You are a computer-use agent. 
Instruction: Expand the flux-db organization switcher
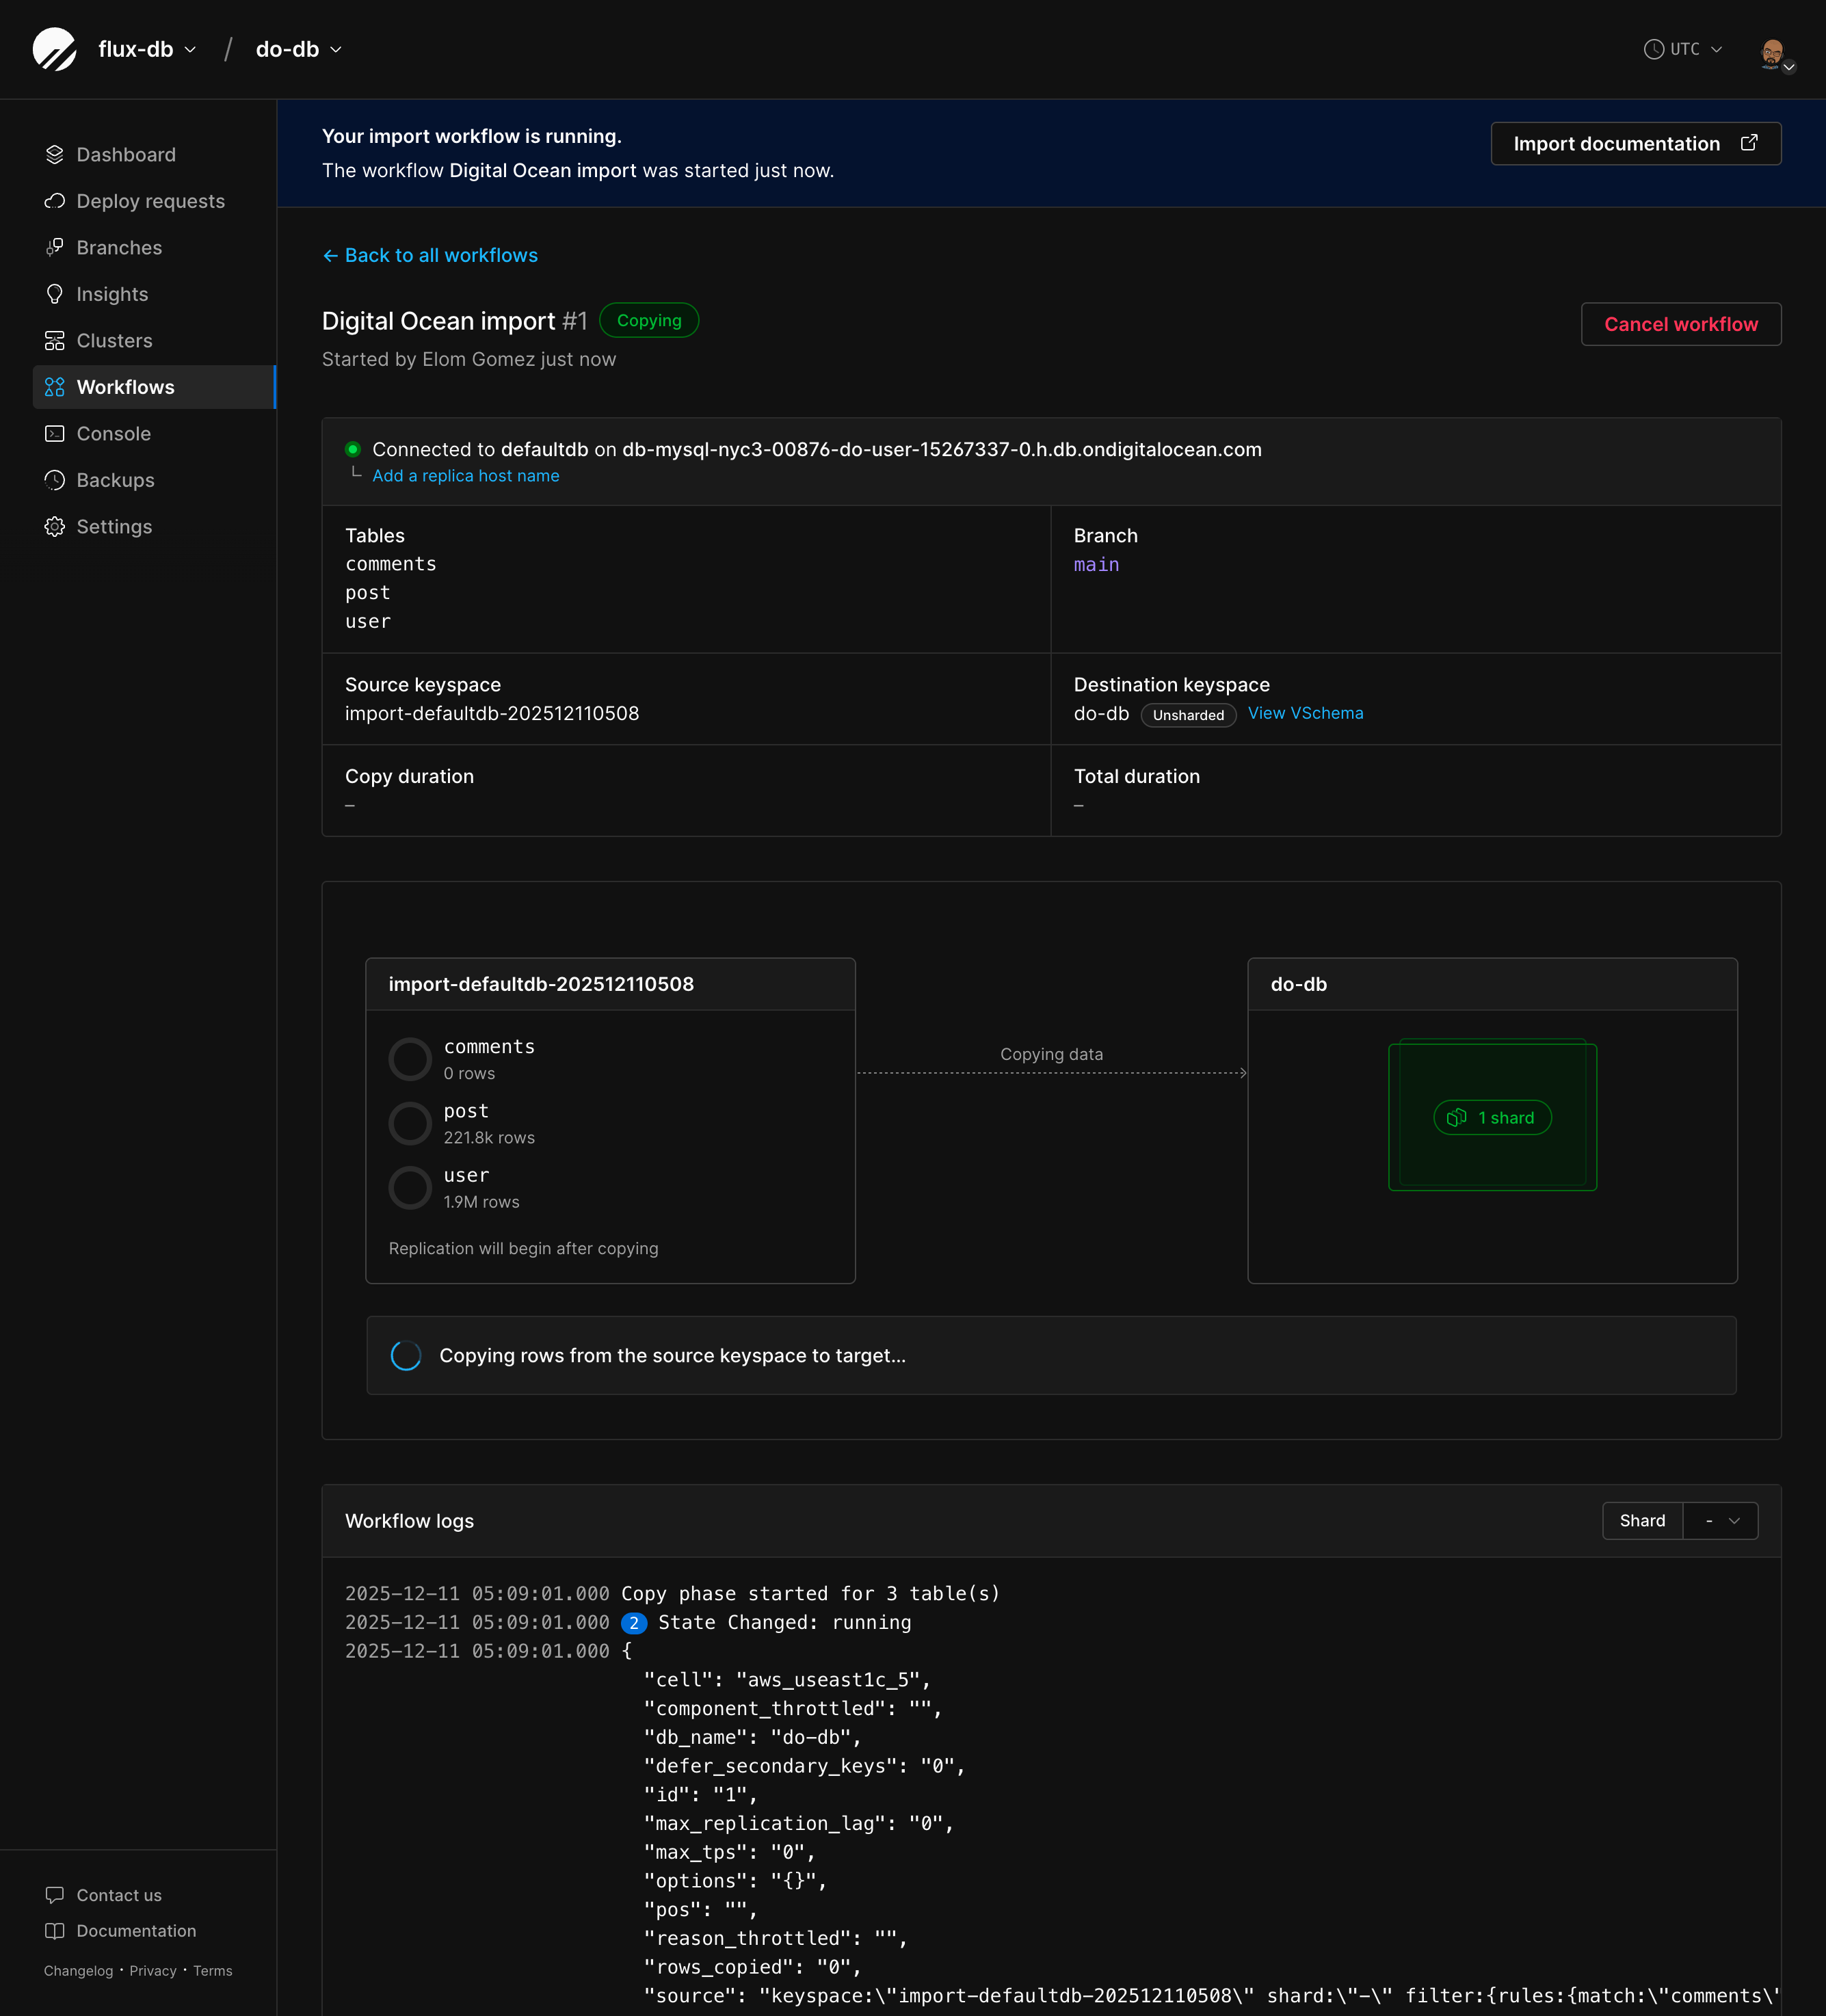(x=146, y=48)
